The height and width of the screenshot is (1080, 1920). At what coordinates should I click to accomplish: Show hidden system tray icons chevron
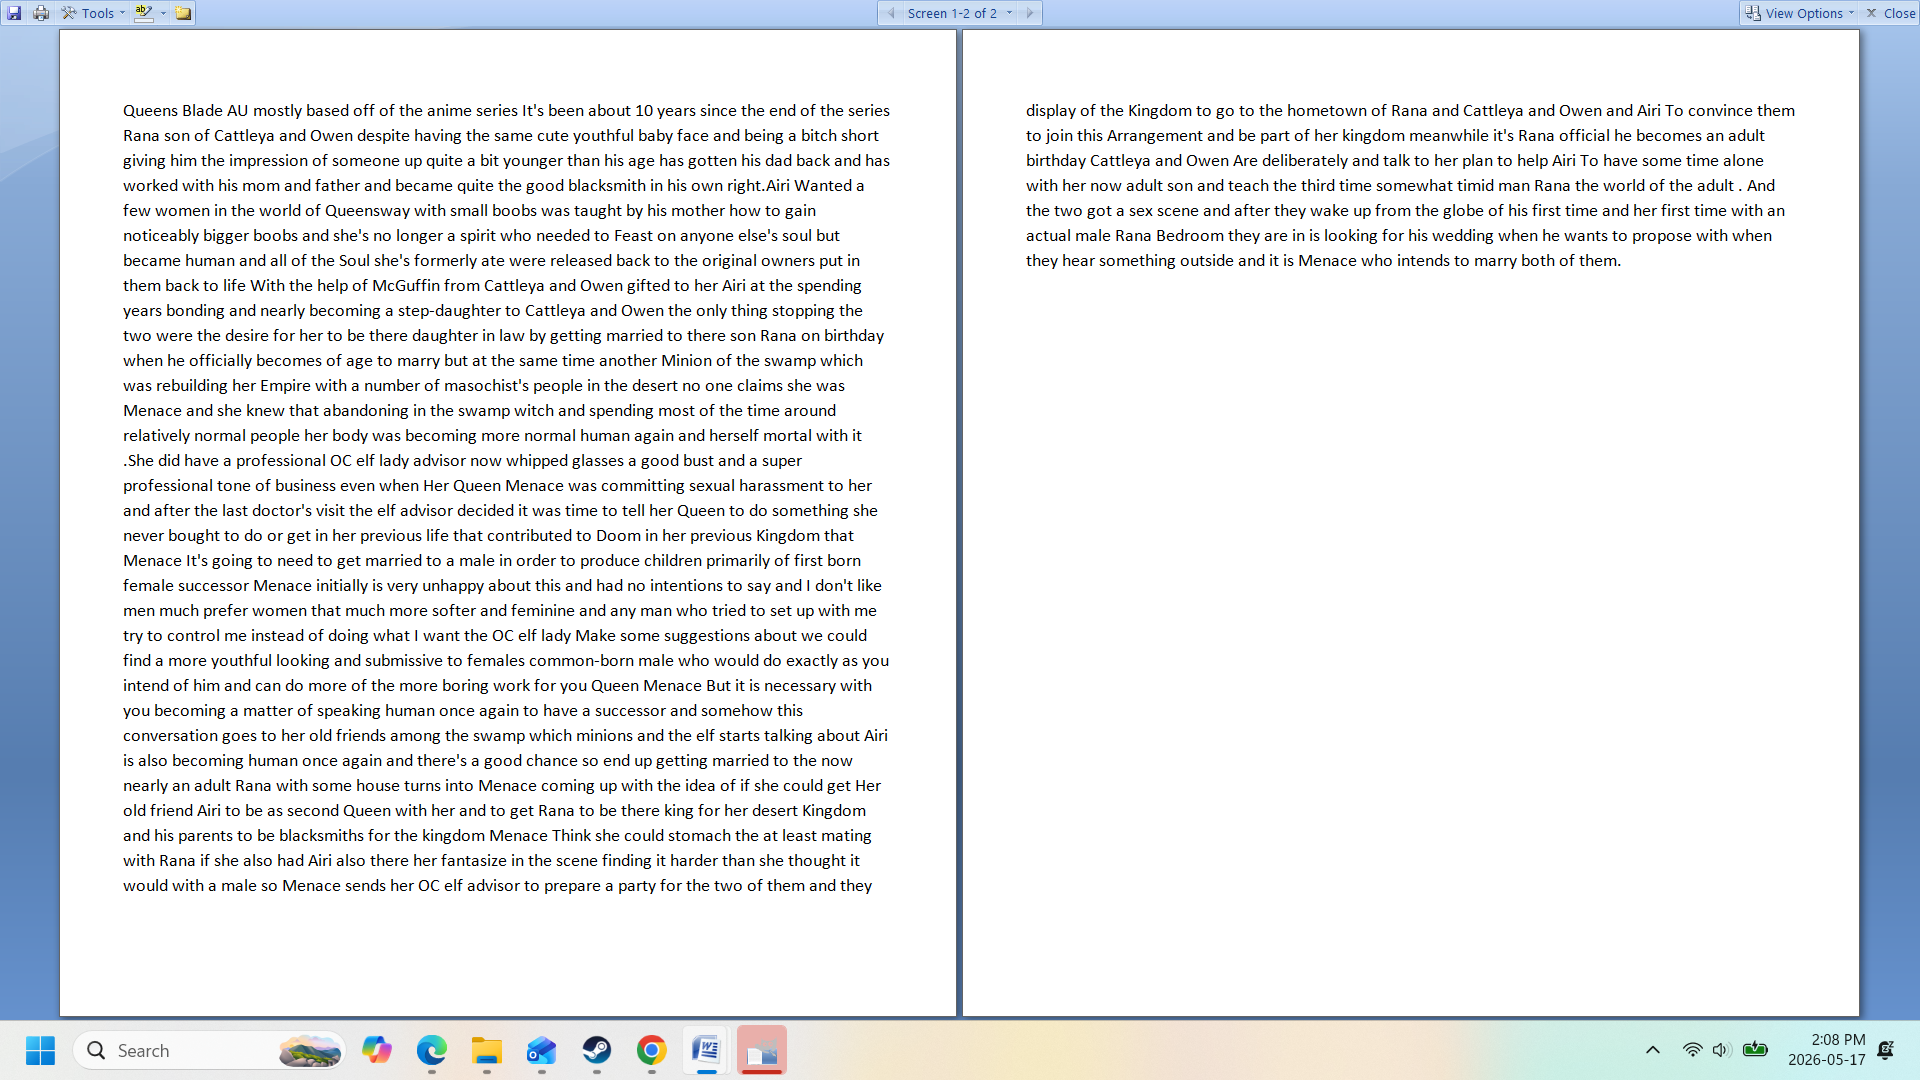coord(1653,1050)
